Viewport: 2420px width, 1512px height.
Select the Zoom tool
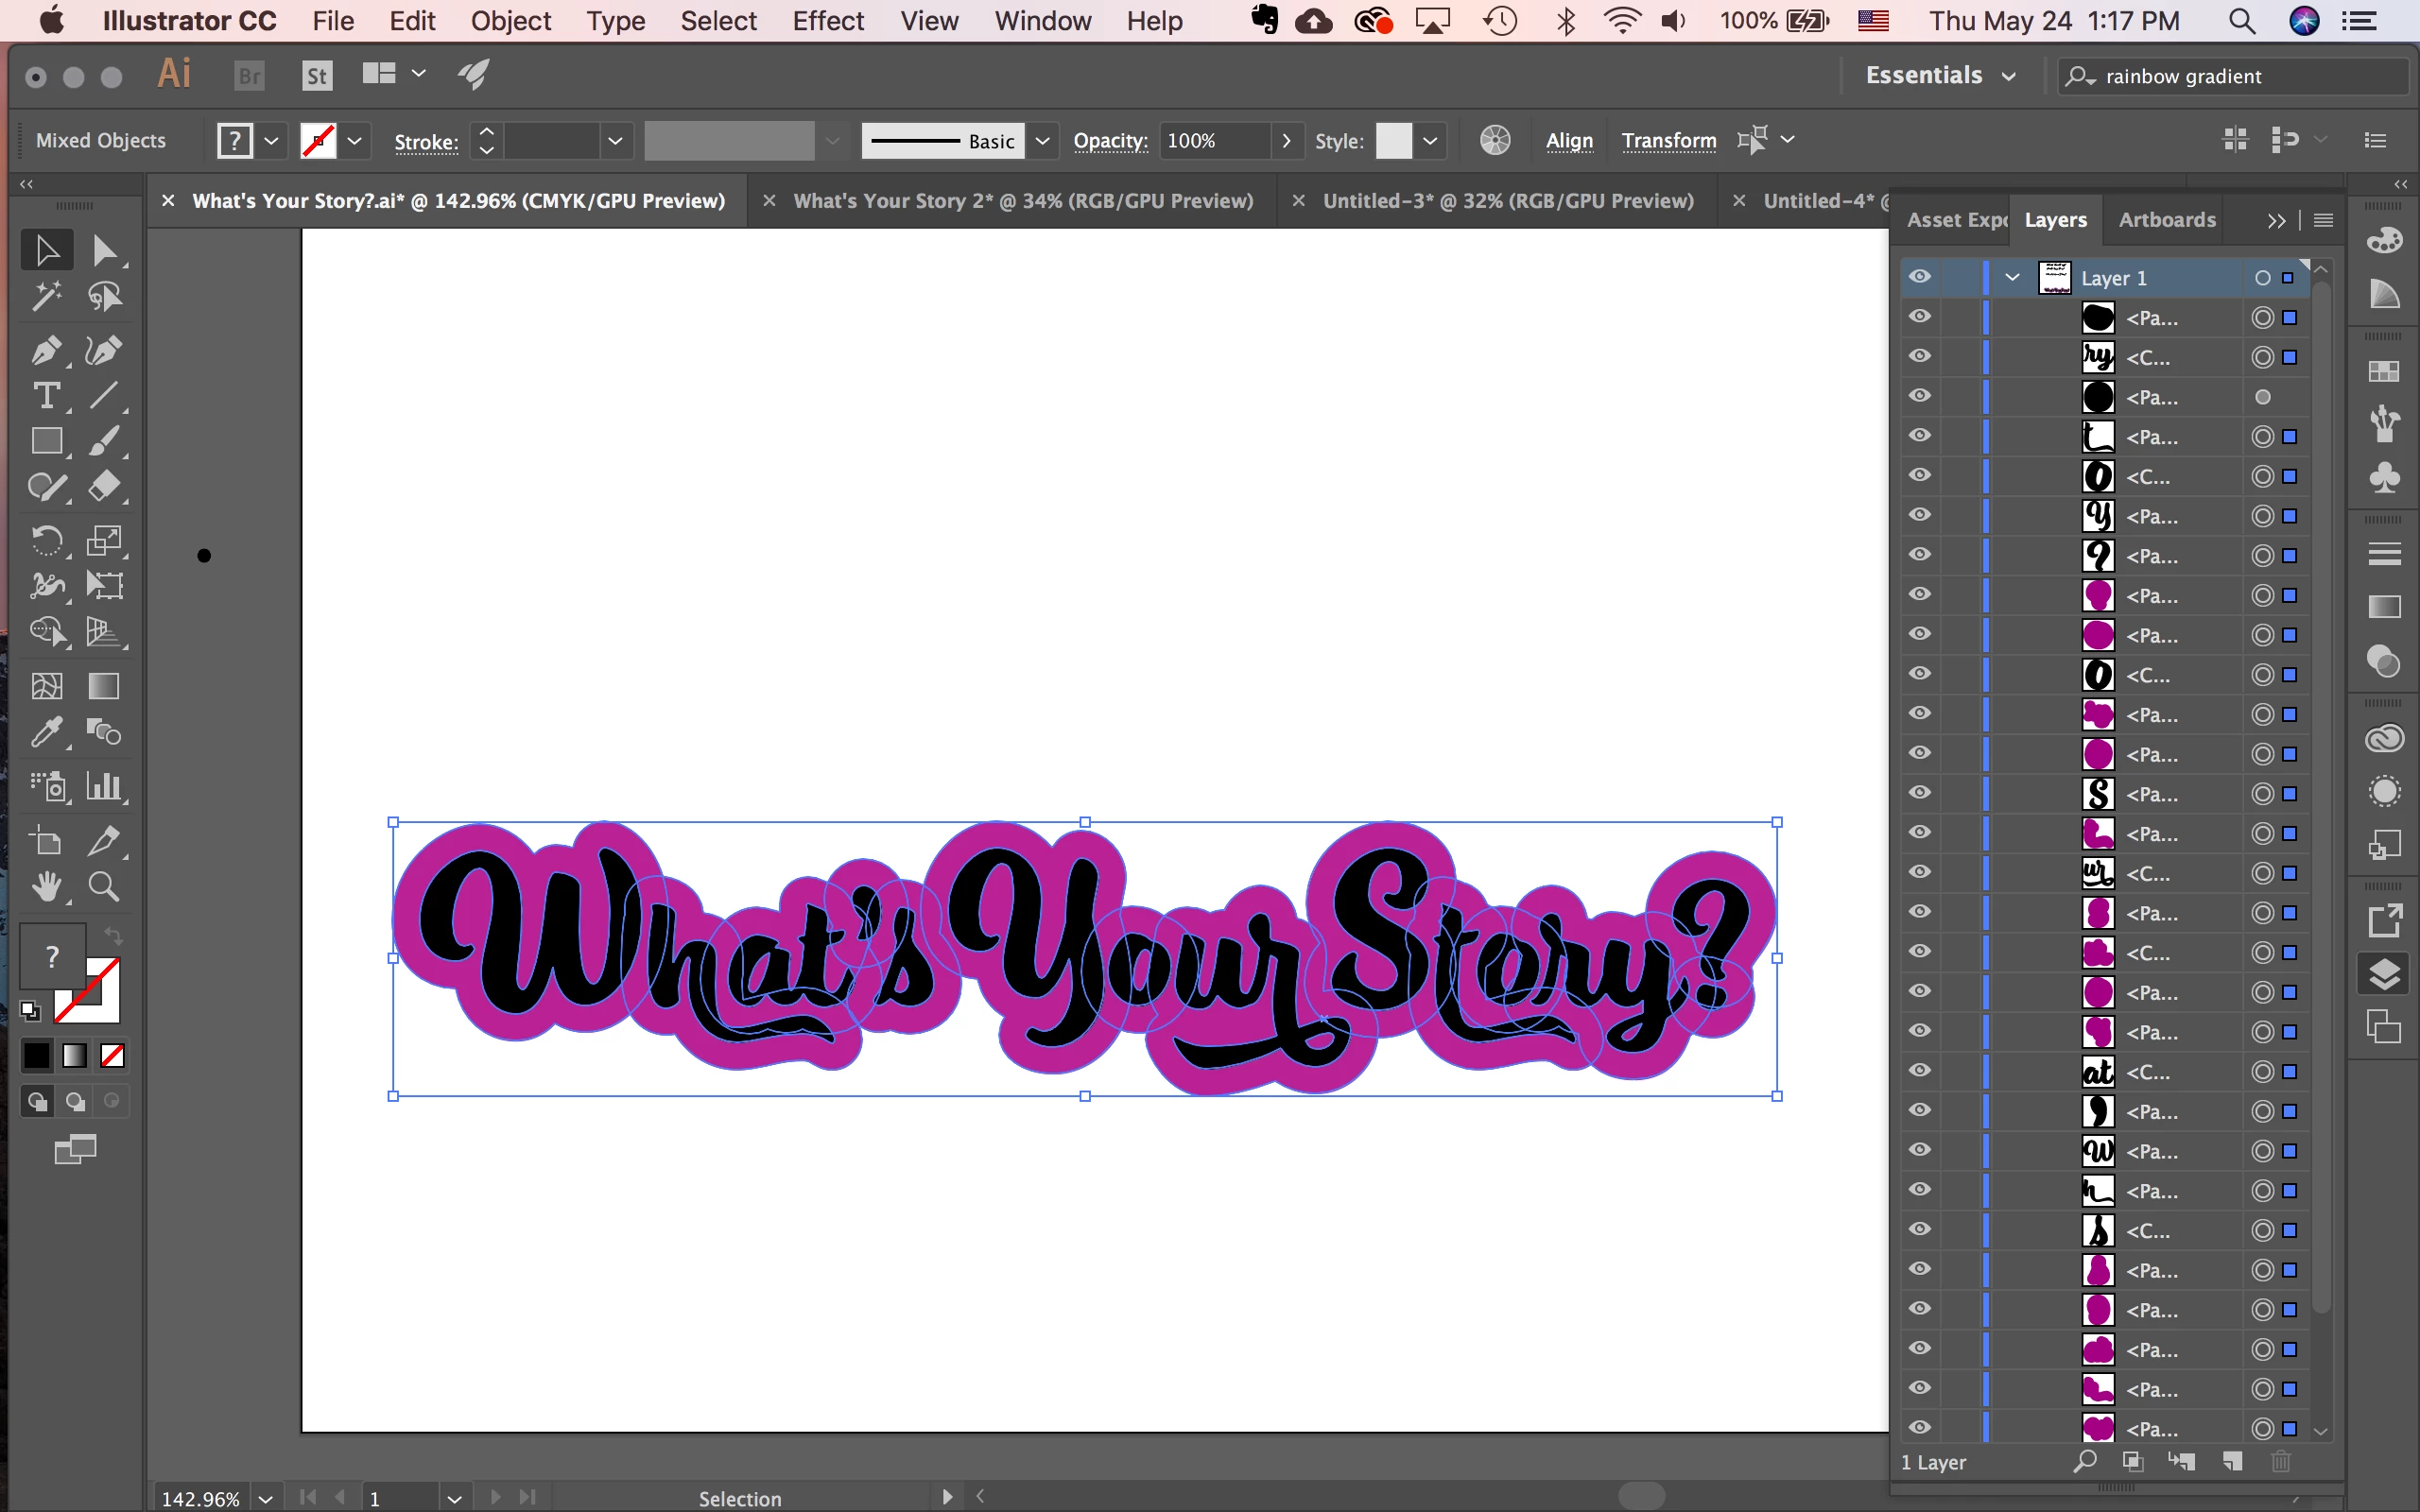104,886
